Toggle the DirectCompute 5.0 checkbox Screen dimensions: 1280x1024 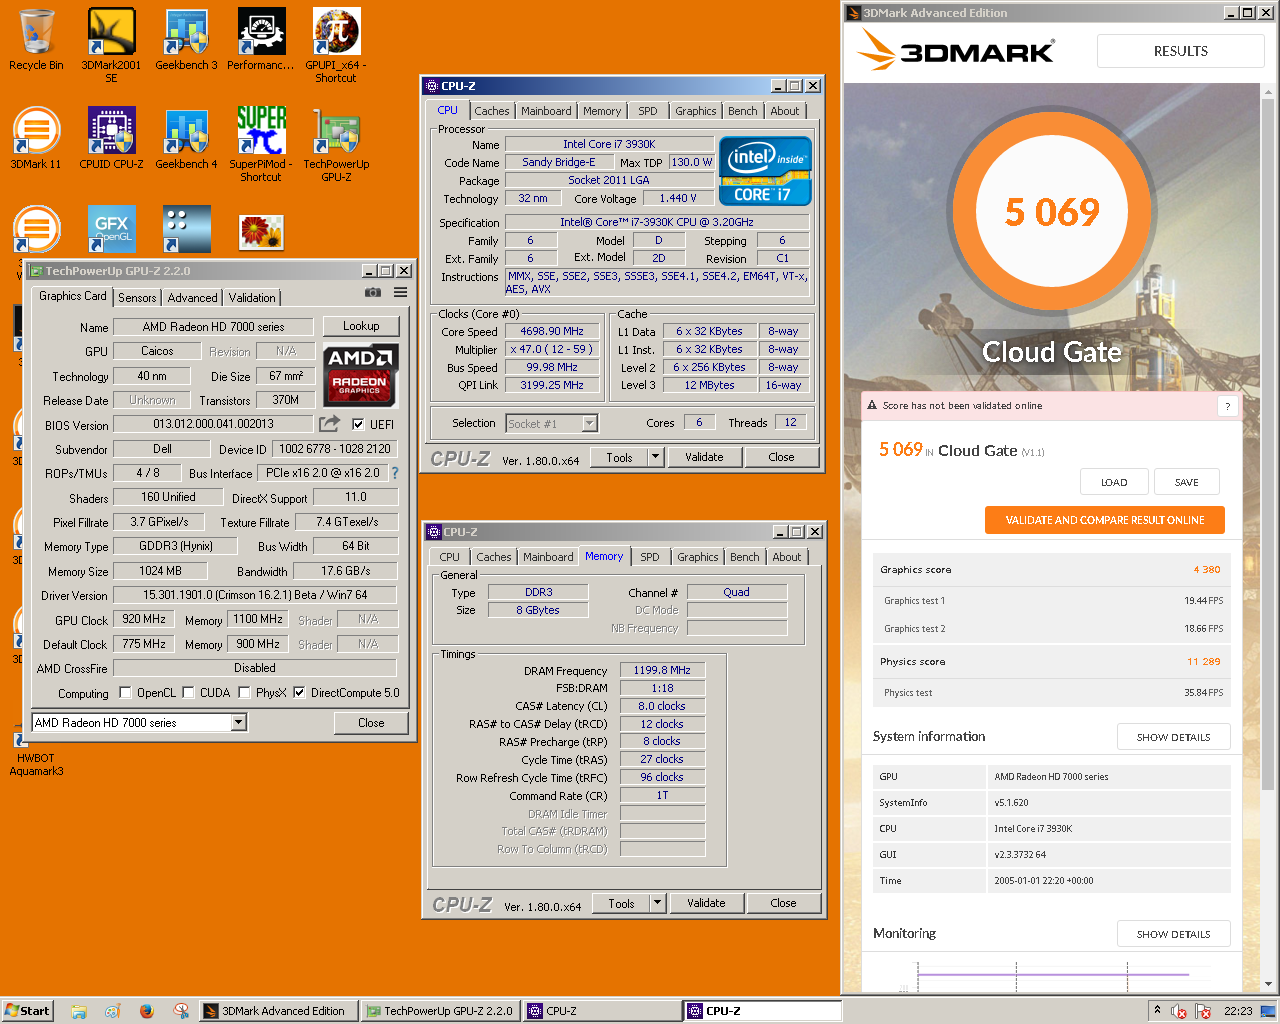[x=299, y=692]
